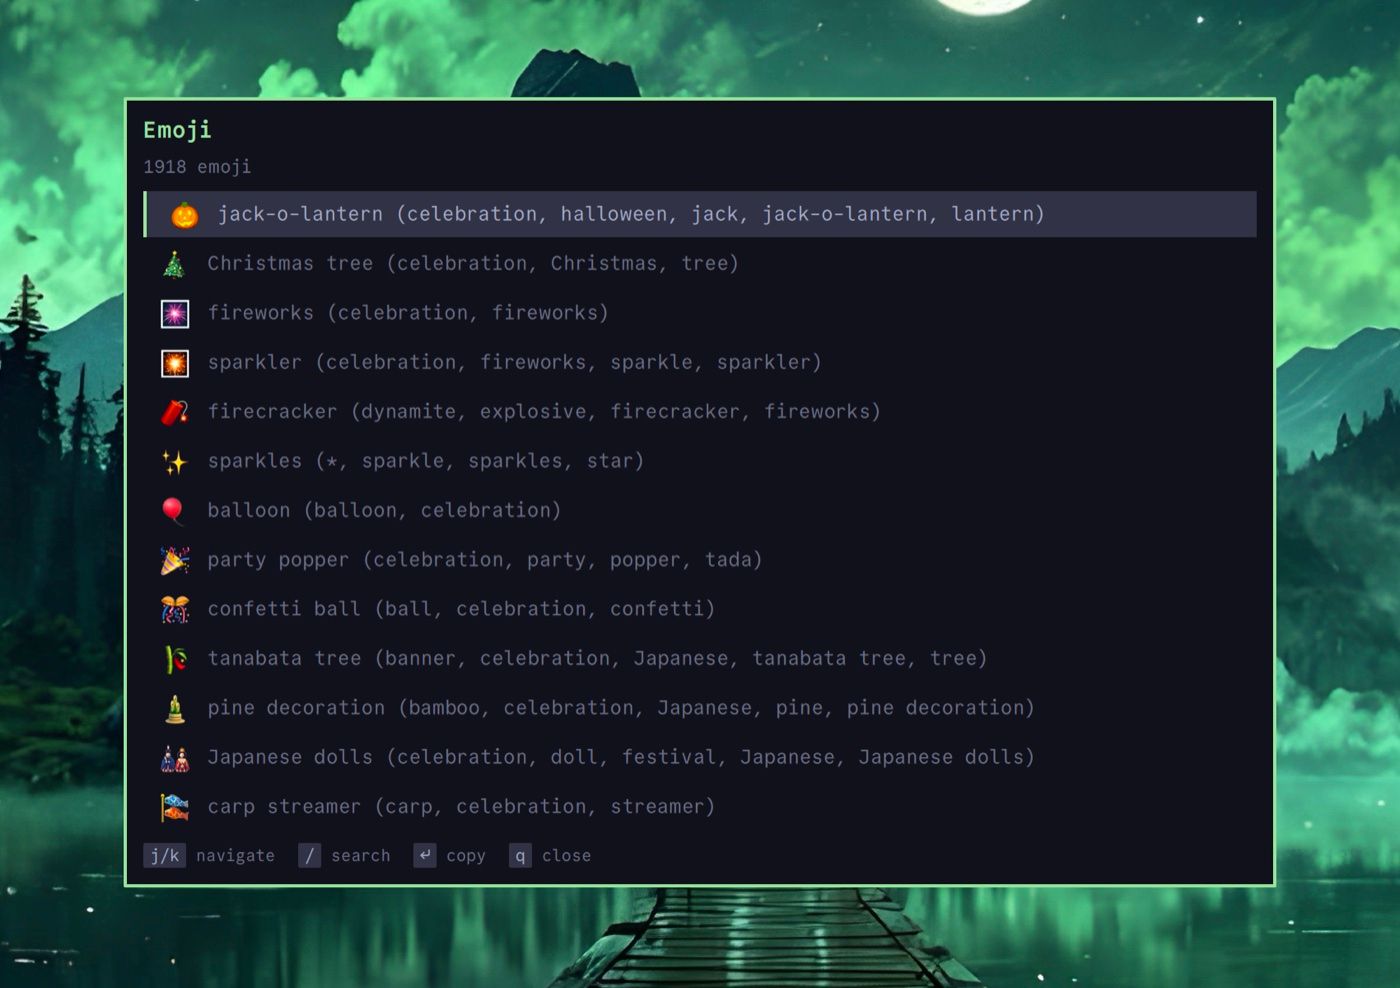The width and height of the screenshot is (1400, 988).
Task: Click the purple fireworks emoji icon
Action: [175, 314]
